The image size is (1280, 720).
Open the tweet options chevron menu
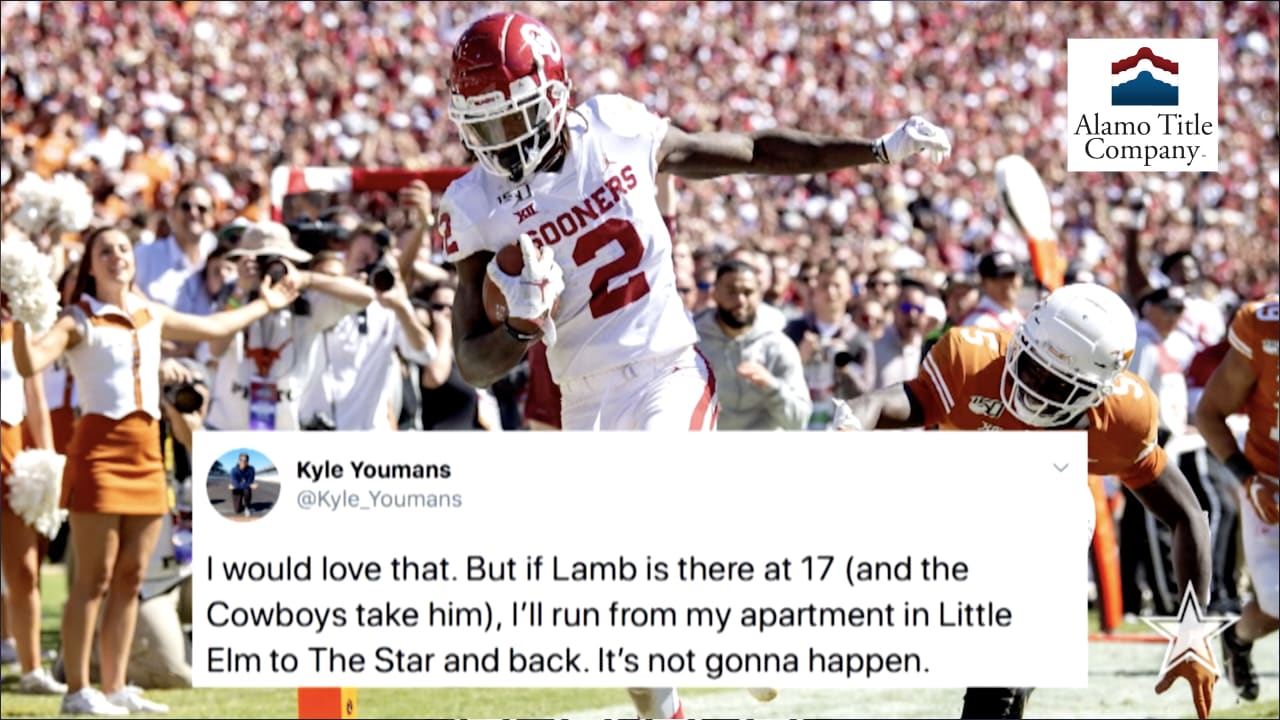click(x=1060, y=467)
